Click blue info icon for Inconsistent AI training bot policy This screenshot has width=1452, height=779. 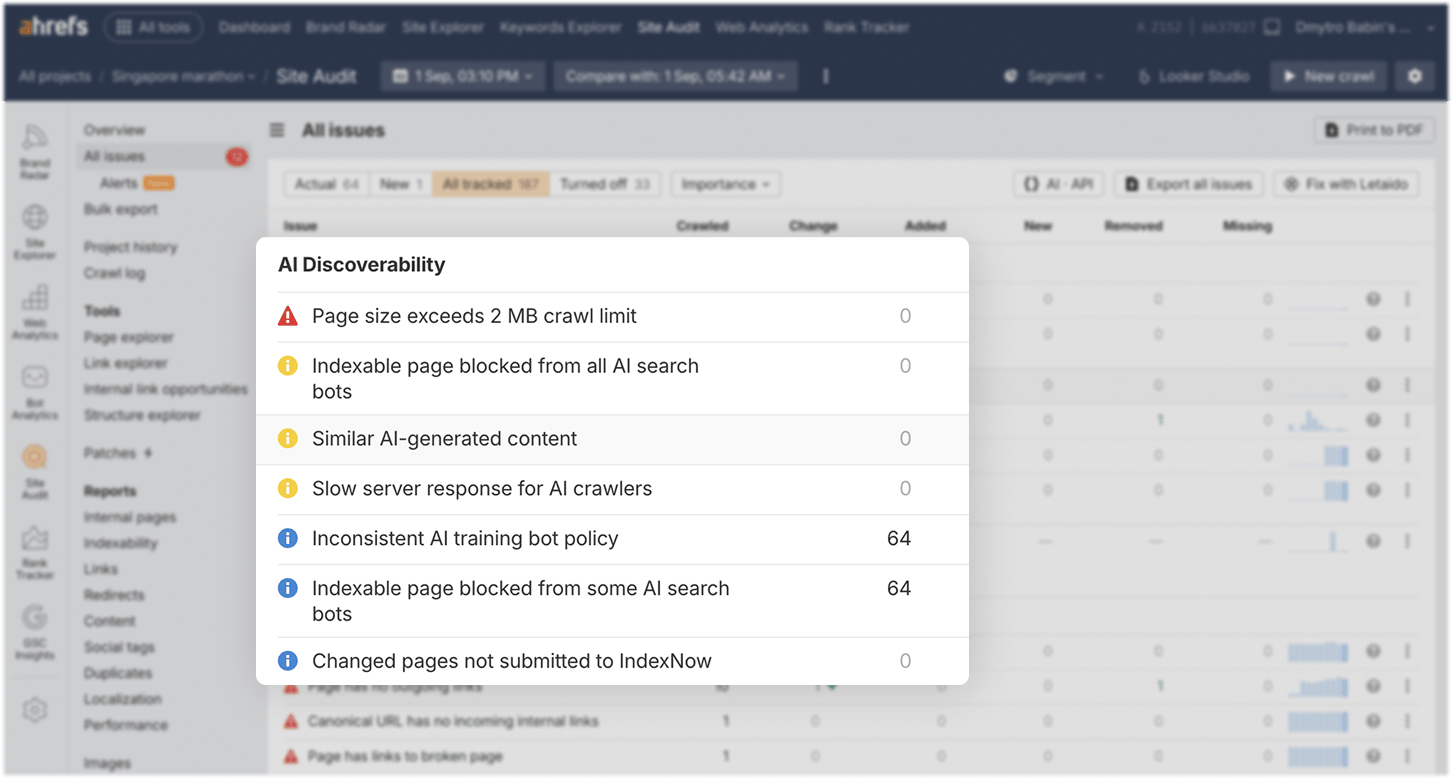tap(288, 539)
